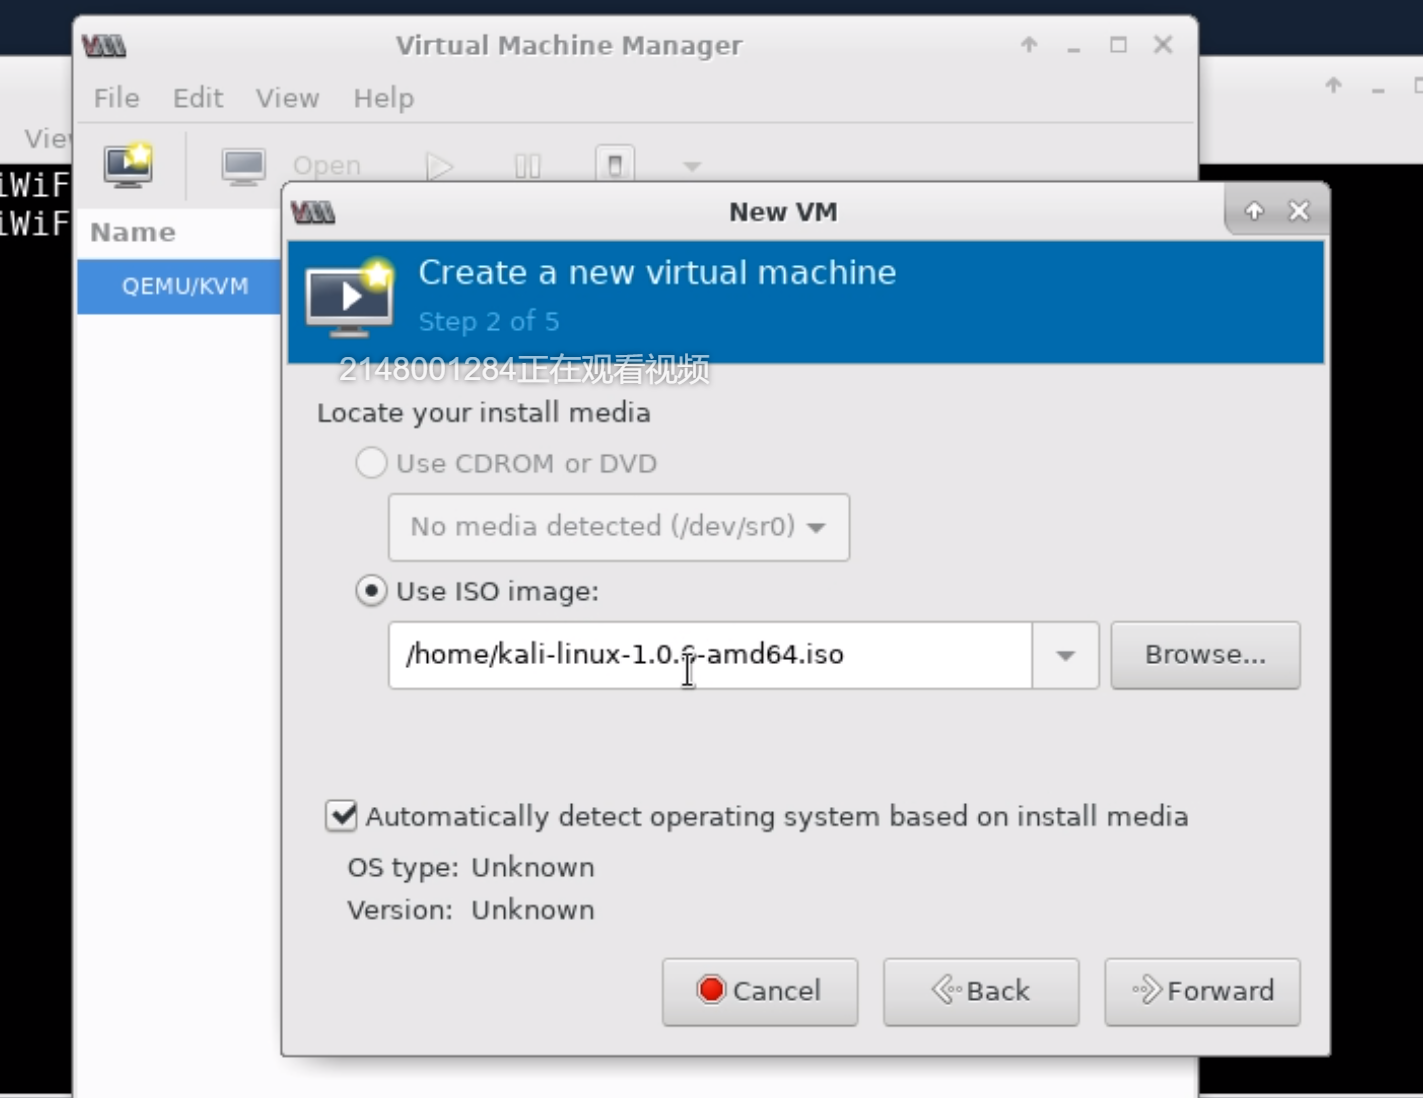Open the No media detected dropdown
The image size is (1423, 1098).
619,527
